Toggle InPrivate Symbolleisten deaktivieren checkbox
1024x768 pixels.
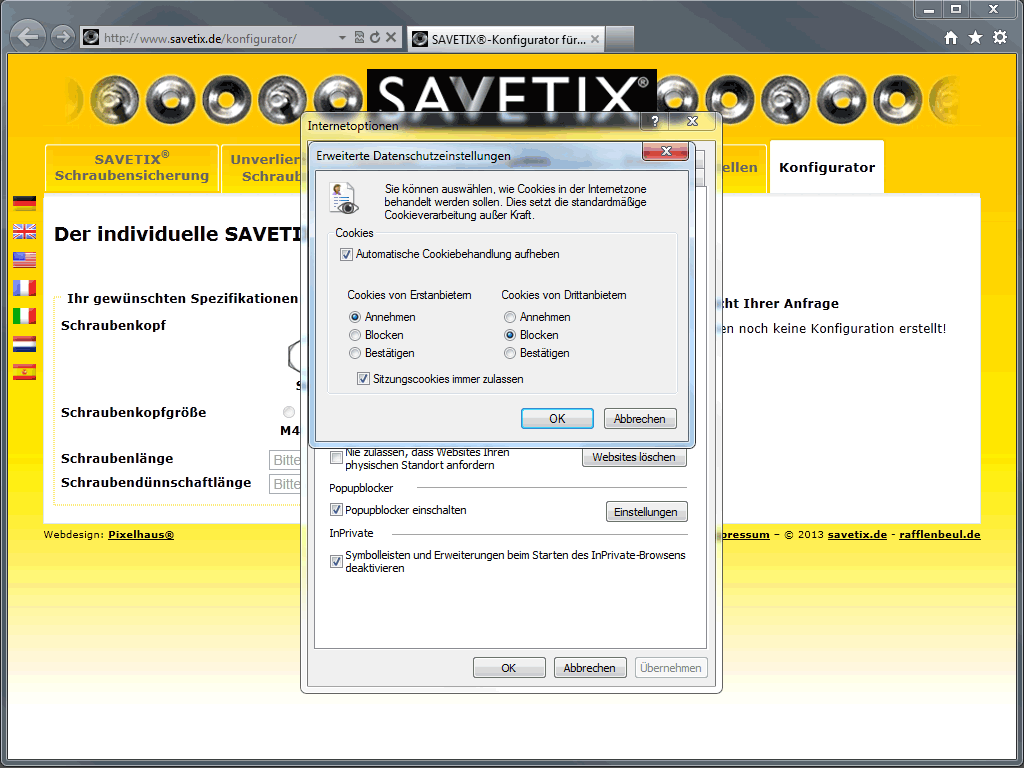(x=336, y=561)
